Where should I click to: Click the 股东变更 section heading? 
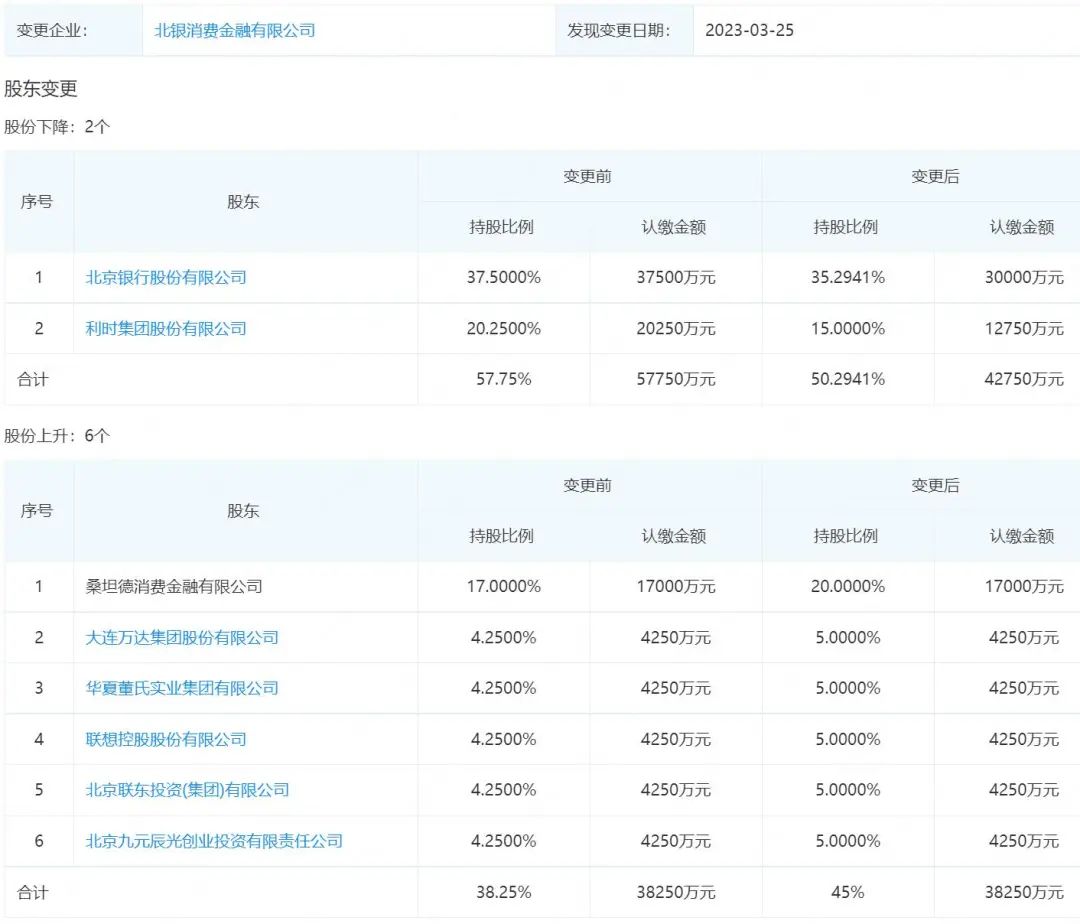click(41, 89)
